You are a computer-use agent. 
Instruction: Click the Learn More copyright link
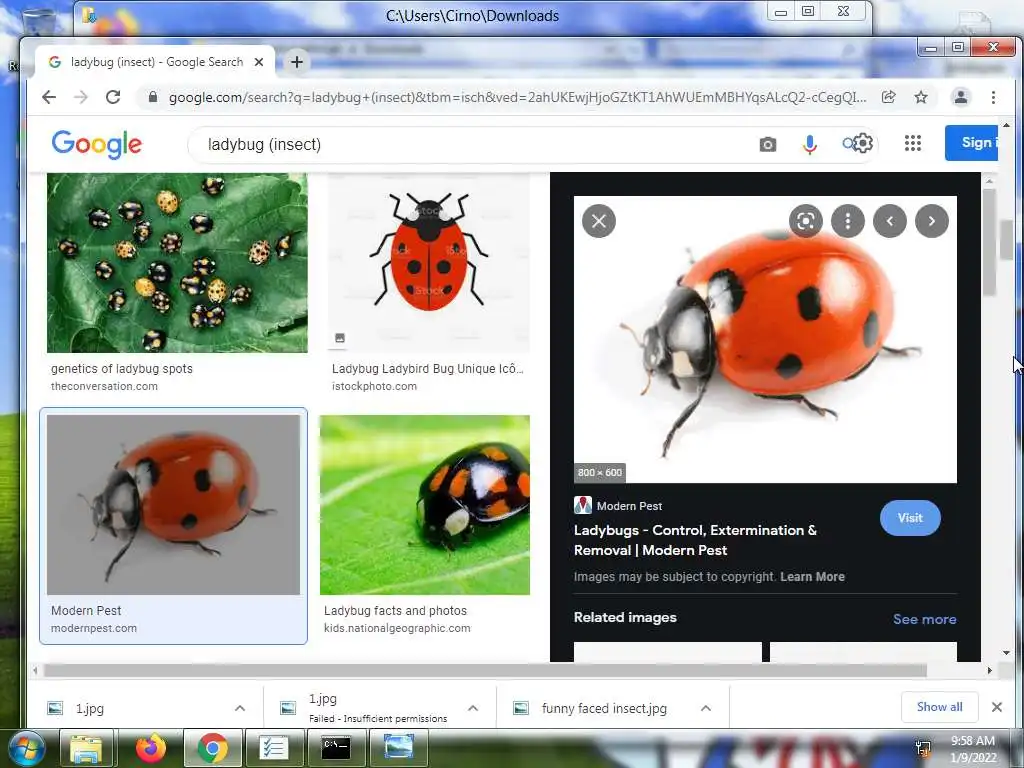click(812, 577)
